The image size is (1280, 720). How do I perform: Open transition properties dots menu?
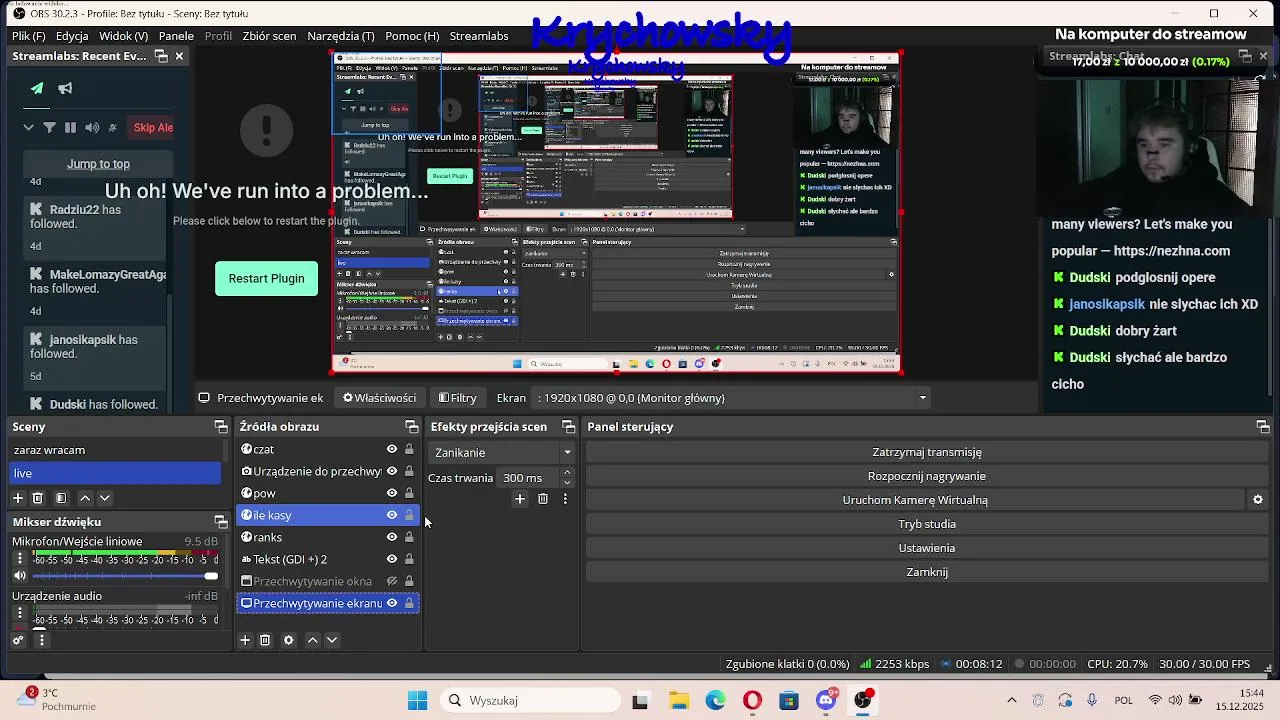(x=565, y=498)
